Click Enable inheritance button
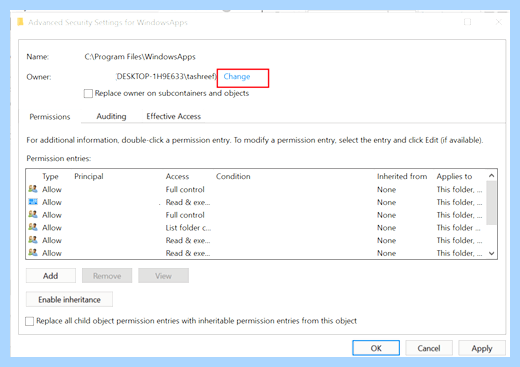Image resolution: width=520 pixels, height=367 pixels. [69, 299]
